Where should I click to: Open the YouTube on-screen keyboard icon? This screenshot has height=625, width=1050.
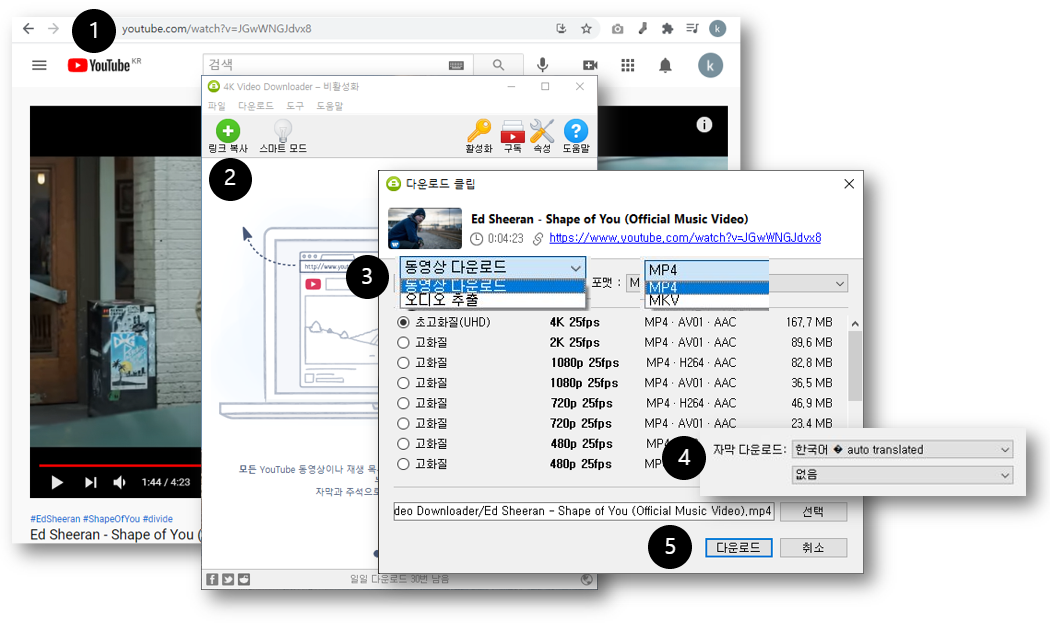(456, 65)
